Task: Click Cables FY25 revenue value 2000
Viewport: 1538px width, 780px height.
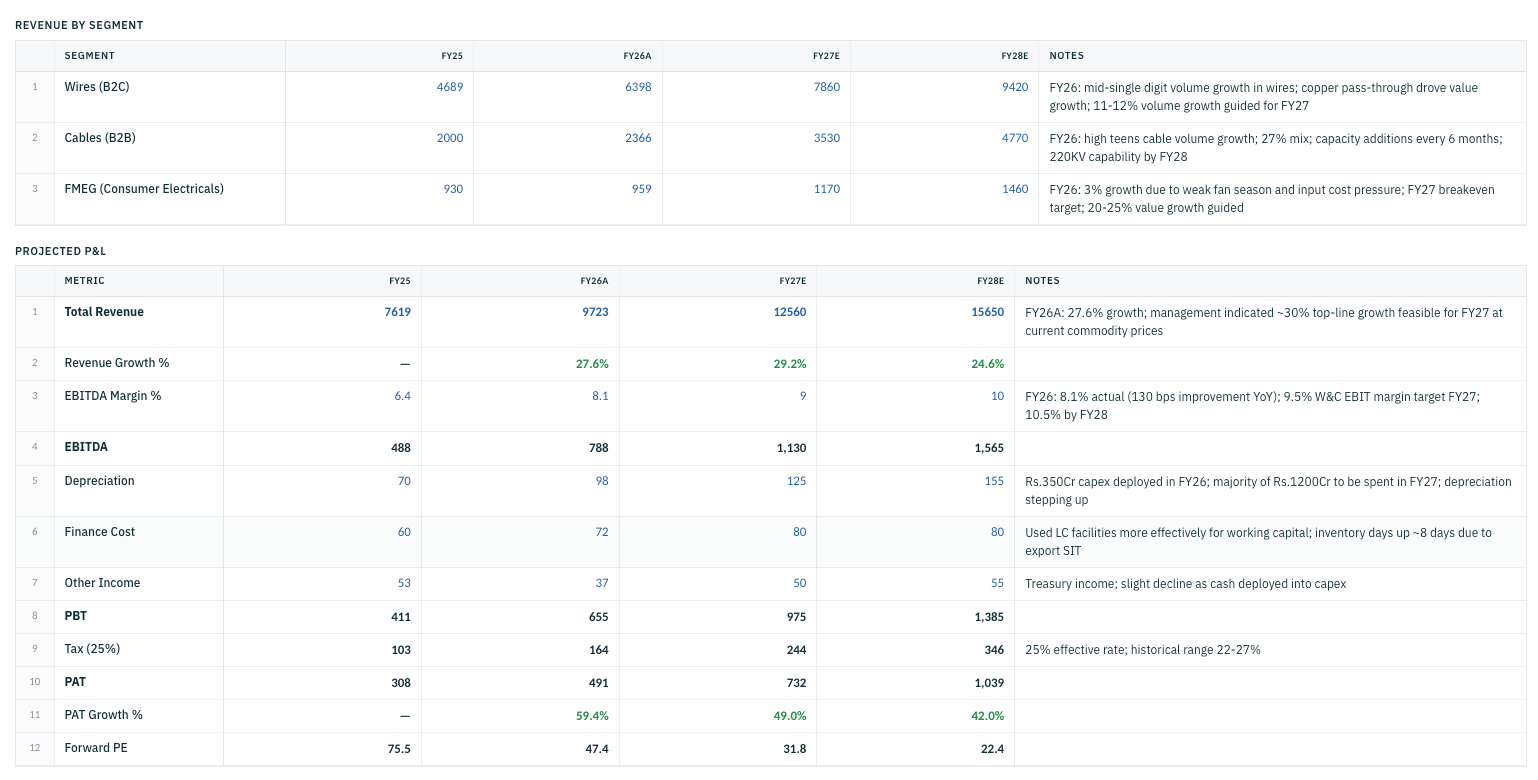Action: (450, 138)
